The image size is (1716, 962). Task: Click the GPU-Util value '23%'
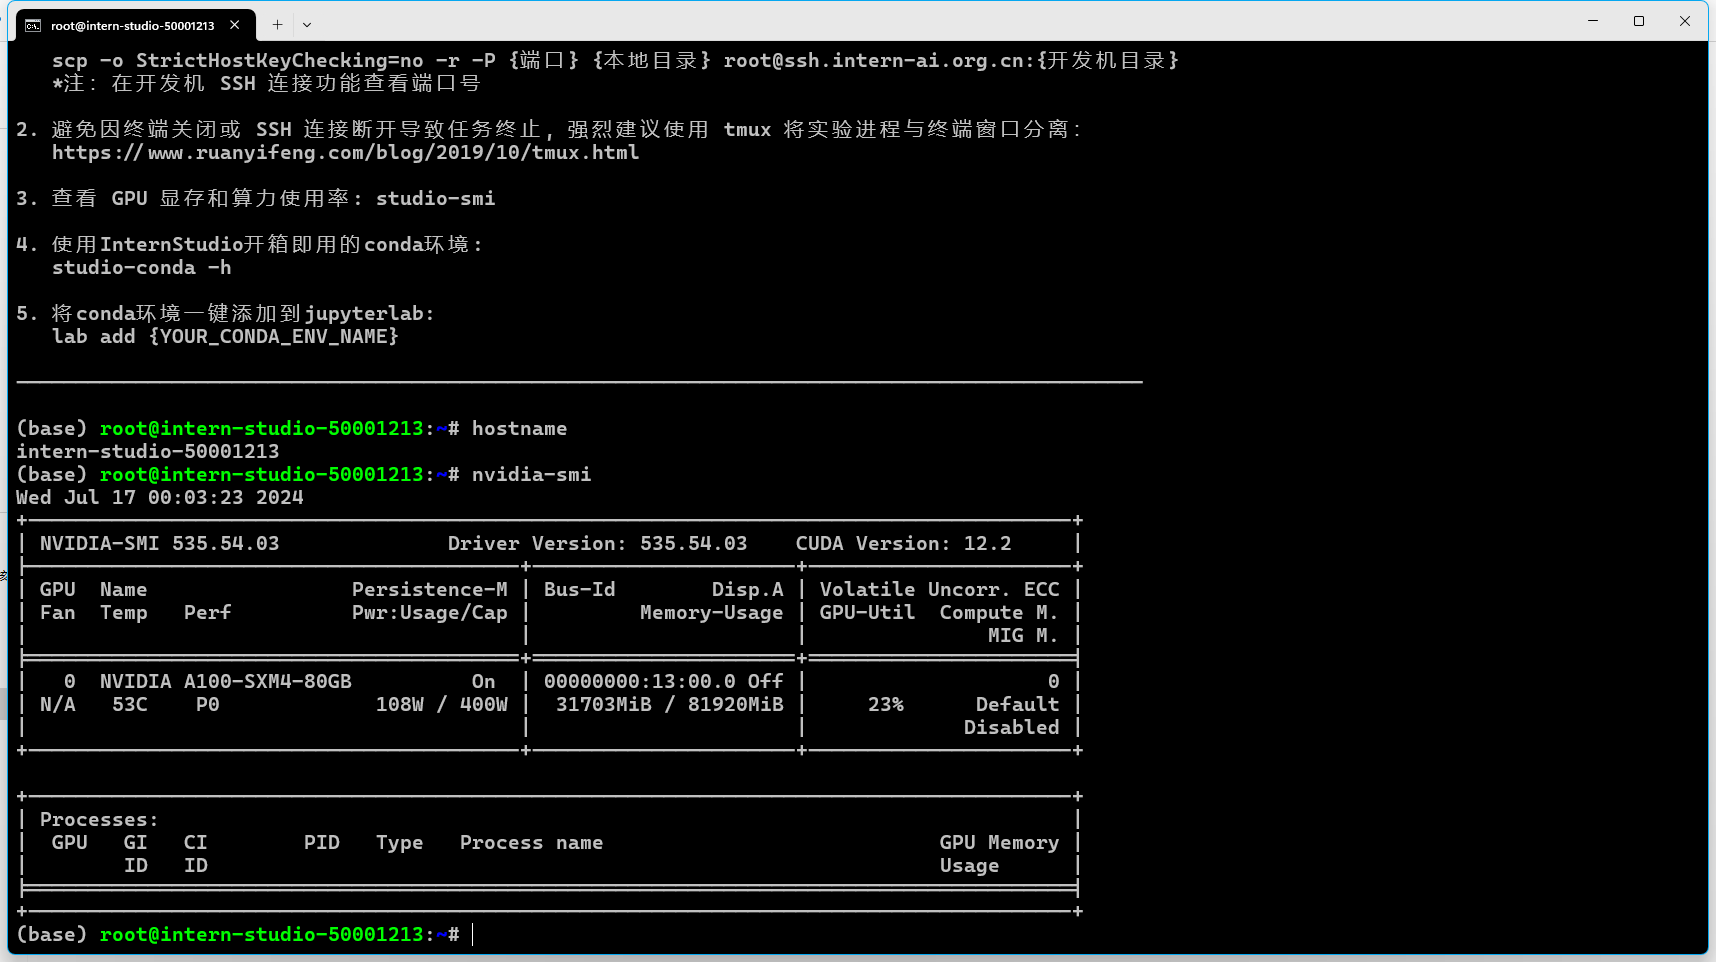(x=886, y=705)
